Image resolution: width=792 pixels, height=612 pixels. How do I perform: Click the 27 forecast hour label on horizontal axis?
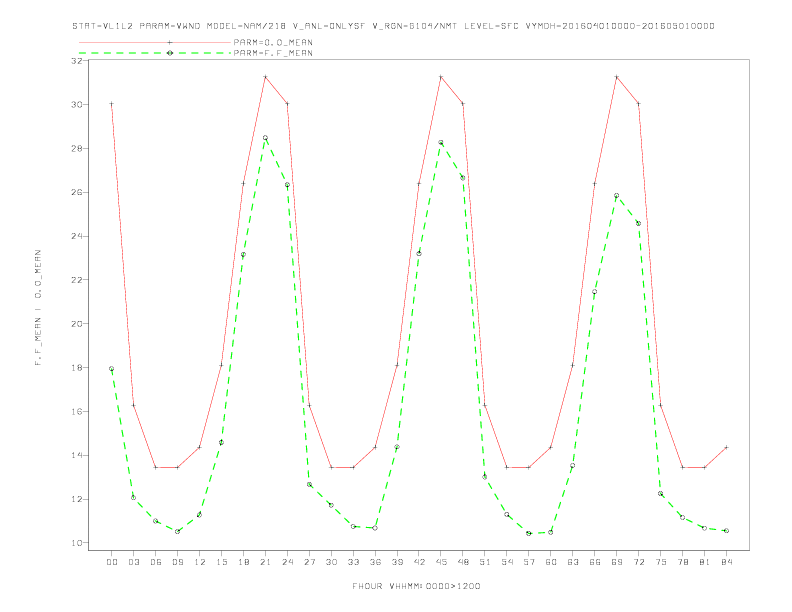(x=309, y=562)
